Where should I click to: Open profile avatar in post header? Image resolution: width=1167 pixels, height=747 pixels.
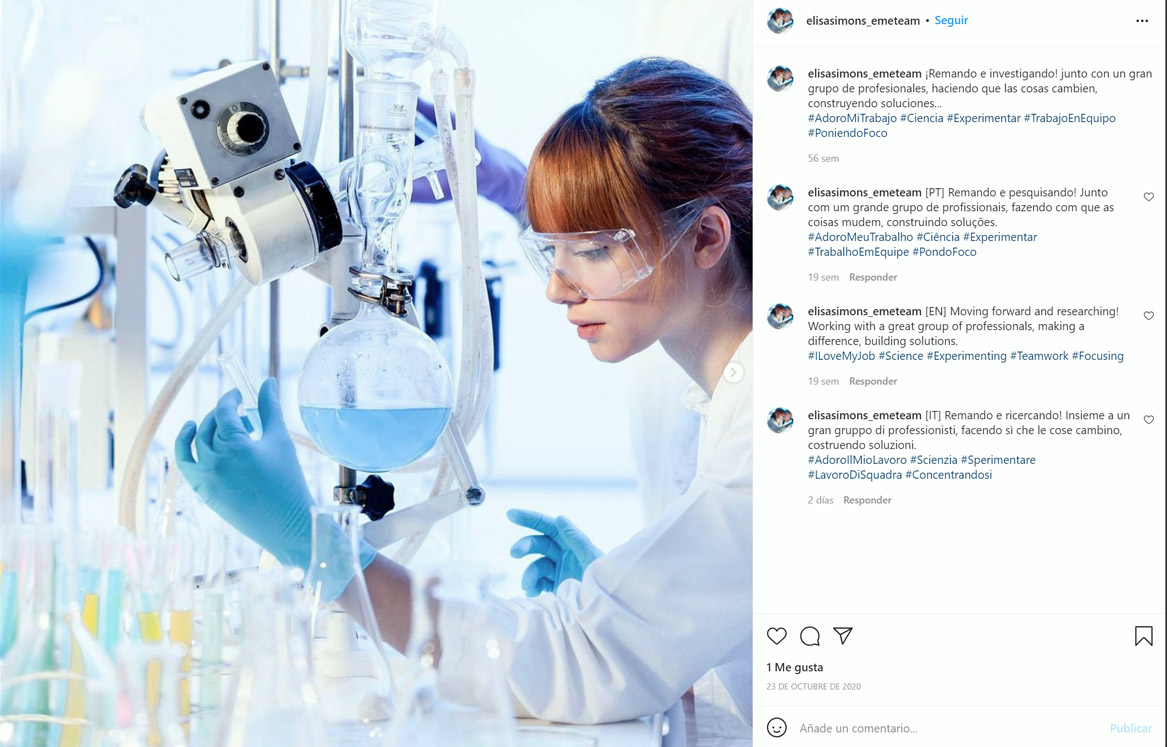coord(780,21)
